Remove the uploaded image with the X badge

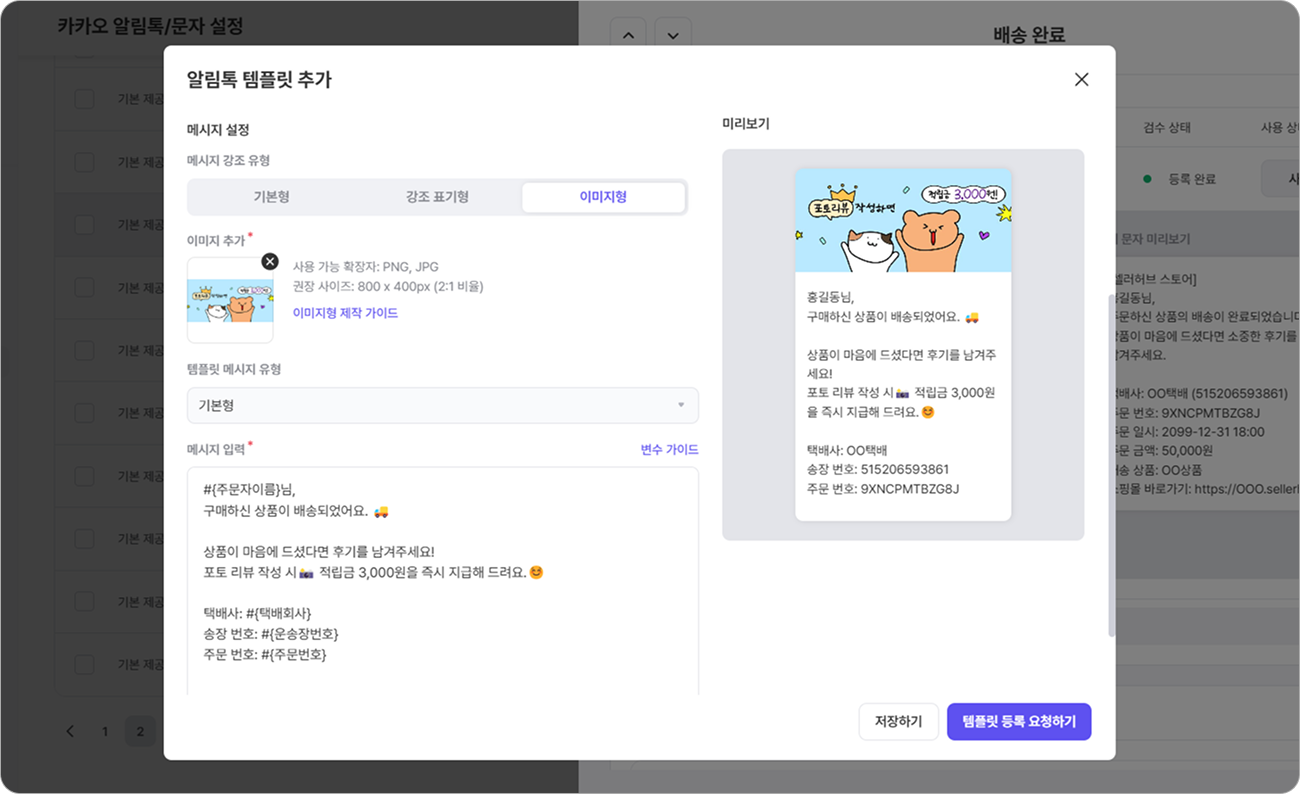click(270, 261)
